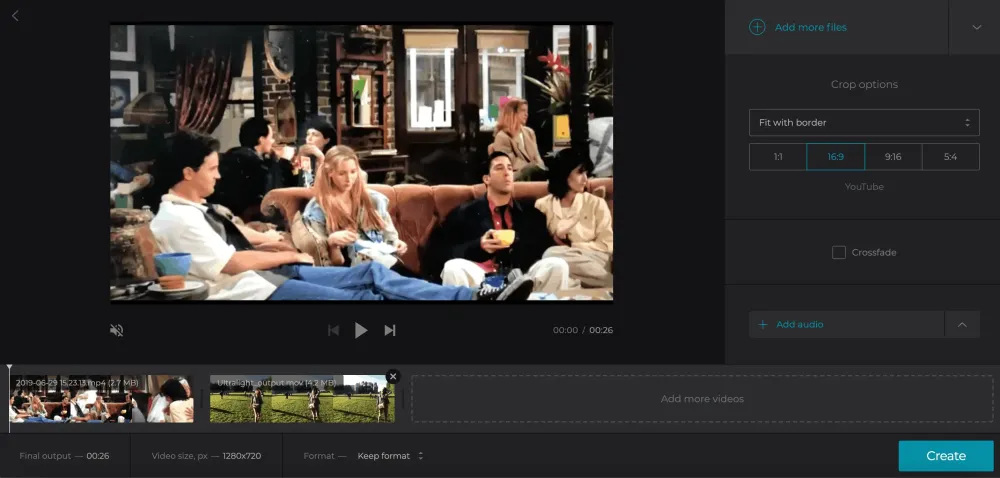The image size is (1000, 478).
Task: Open the Keep format dropdown
Action: [x=391, y=456]
